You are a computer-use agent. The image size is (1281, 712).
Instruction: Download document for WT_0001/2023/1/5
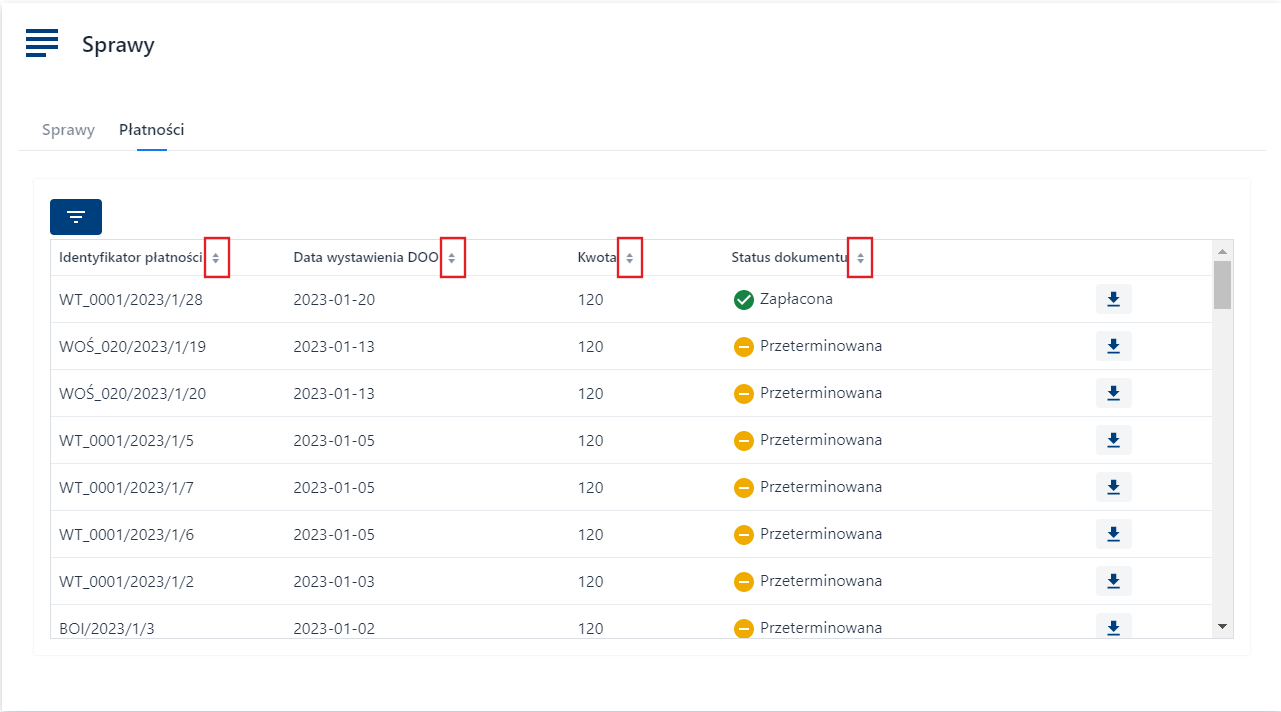(1113, 440)
